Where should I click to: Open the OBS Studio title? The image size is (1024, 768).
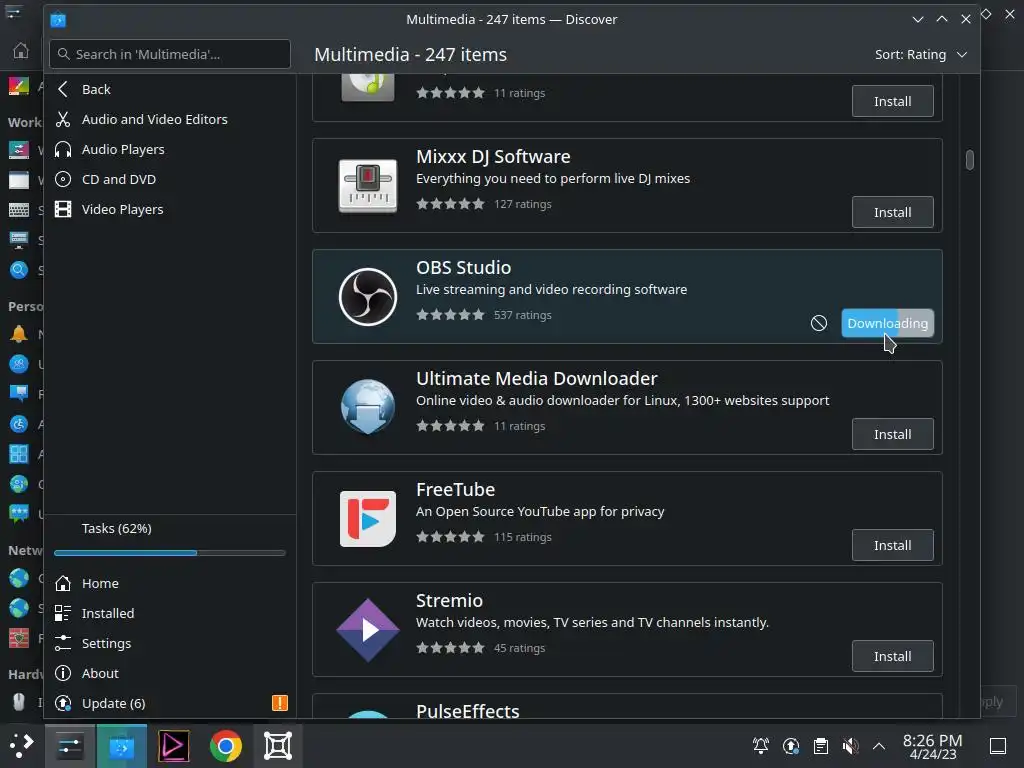coord(464,268)
